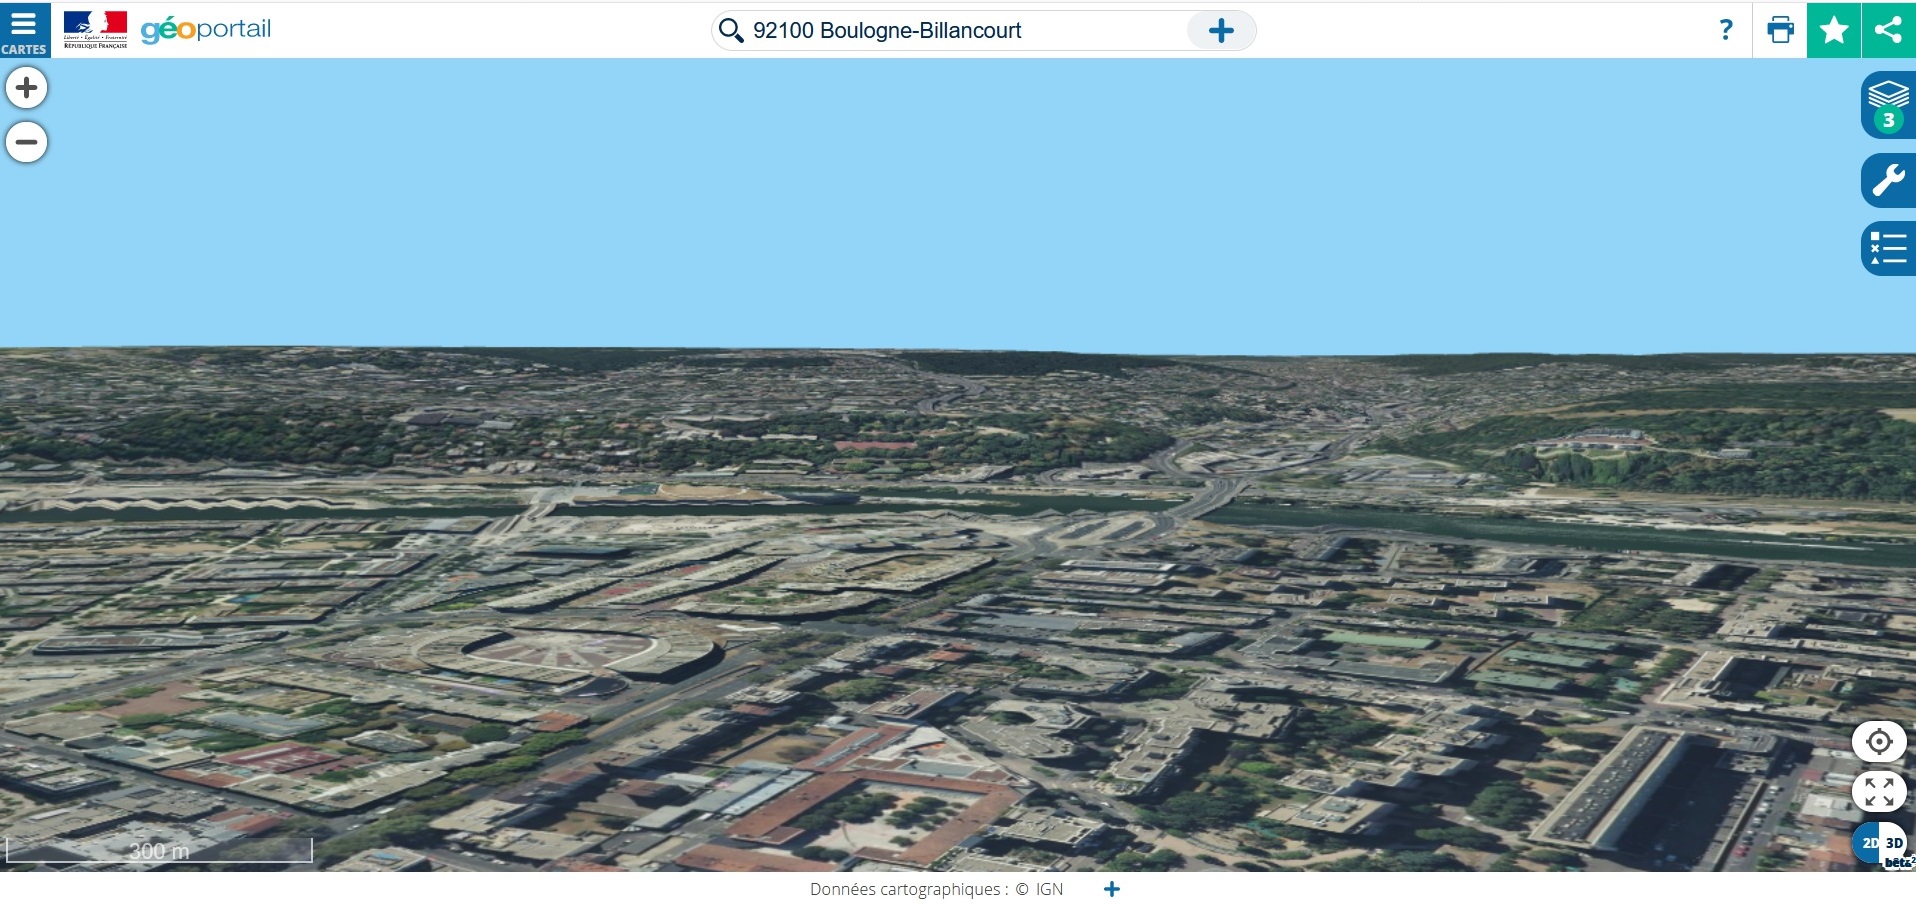The height and width of the screenshot is (904, 1916).
Task: Click the search magnifier icon
Action: pyautogui.click(x=731, y=31)
